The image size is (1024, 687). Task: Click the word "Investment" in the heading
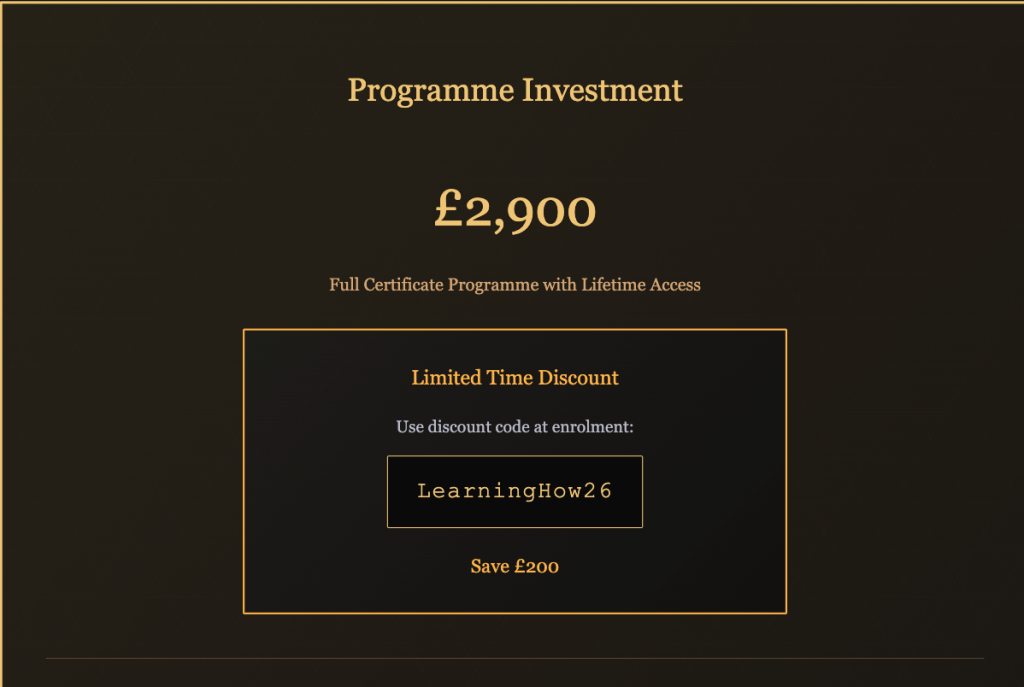(603, 91)
